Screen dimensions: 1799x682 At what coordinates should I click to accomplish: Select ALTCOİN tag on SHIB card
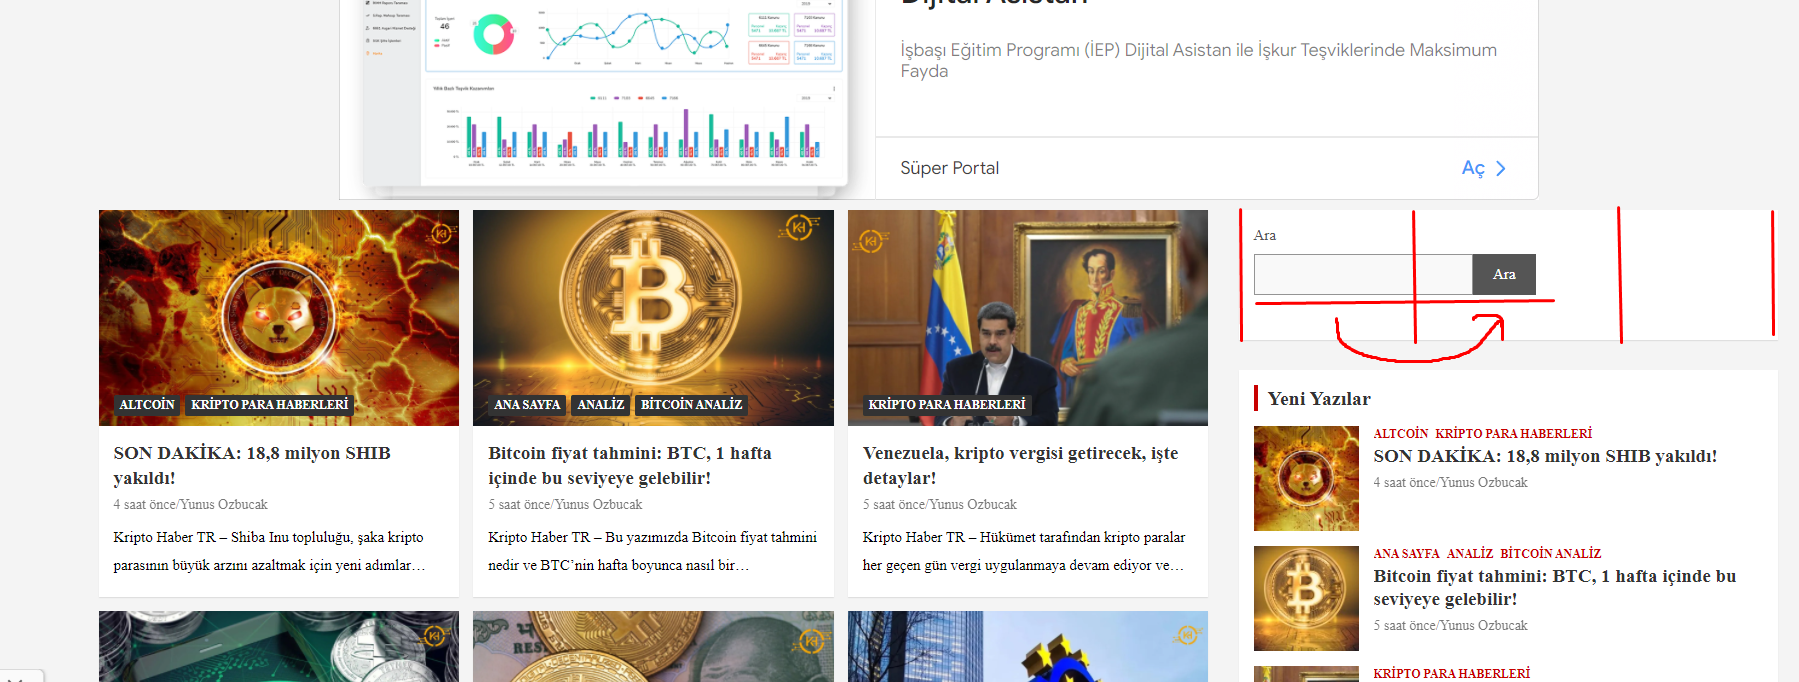pyautogui.click(x=147, y=405)
